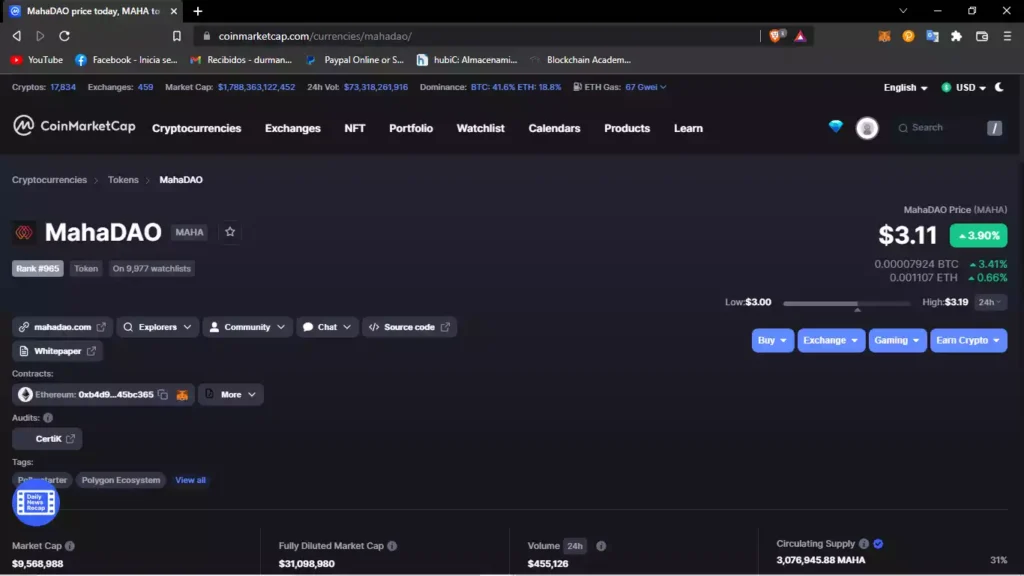Image resolution: width=1024 pixels, height=576 pixels.
Task: Click the low-high price range slider
Action: [846, 303]
